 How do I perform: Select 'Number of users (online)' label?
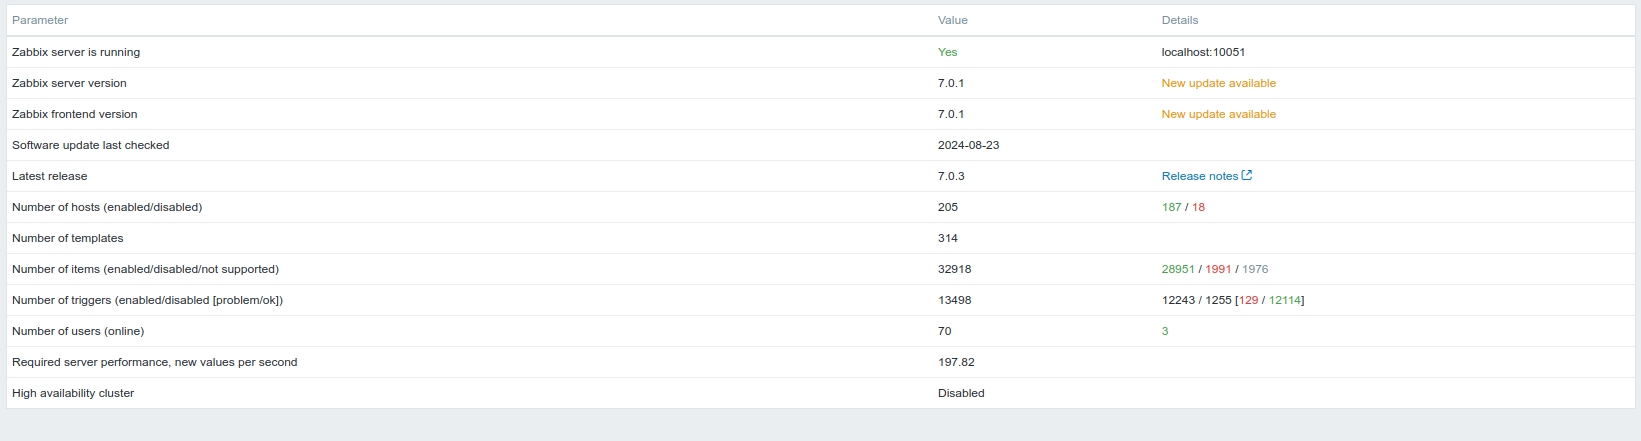(78, 331)
